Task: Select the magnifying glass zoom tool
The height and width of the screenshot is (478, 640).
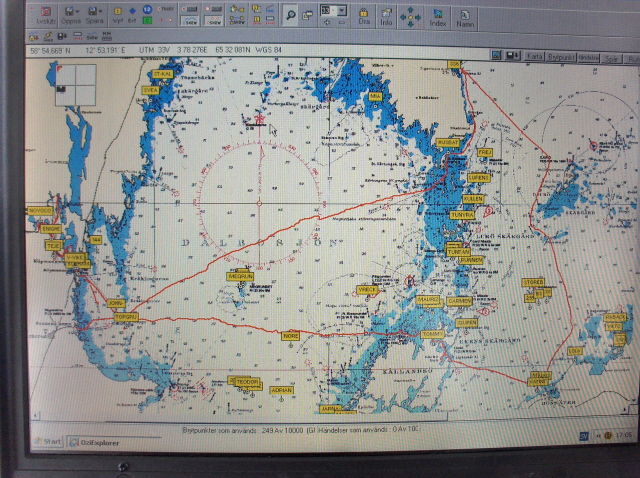Action: click(x=290, y=13)
